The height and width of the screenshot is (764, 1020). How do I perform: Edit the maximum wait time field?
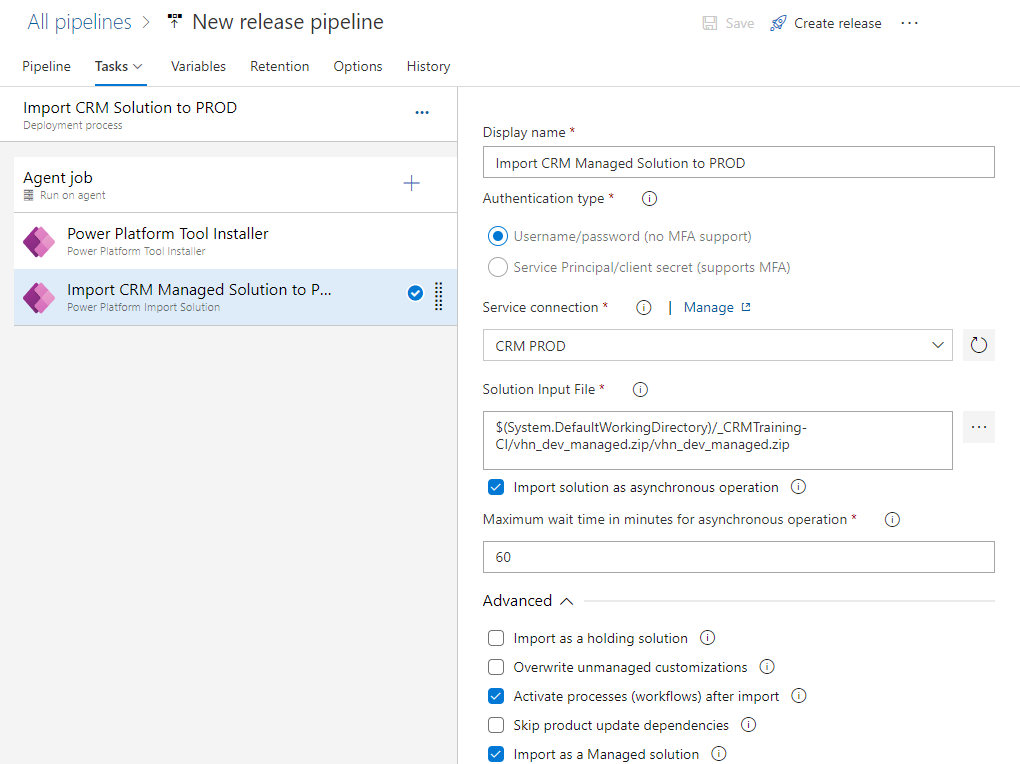[738, 557]
